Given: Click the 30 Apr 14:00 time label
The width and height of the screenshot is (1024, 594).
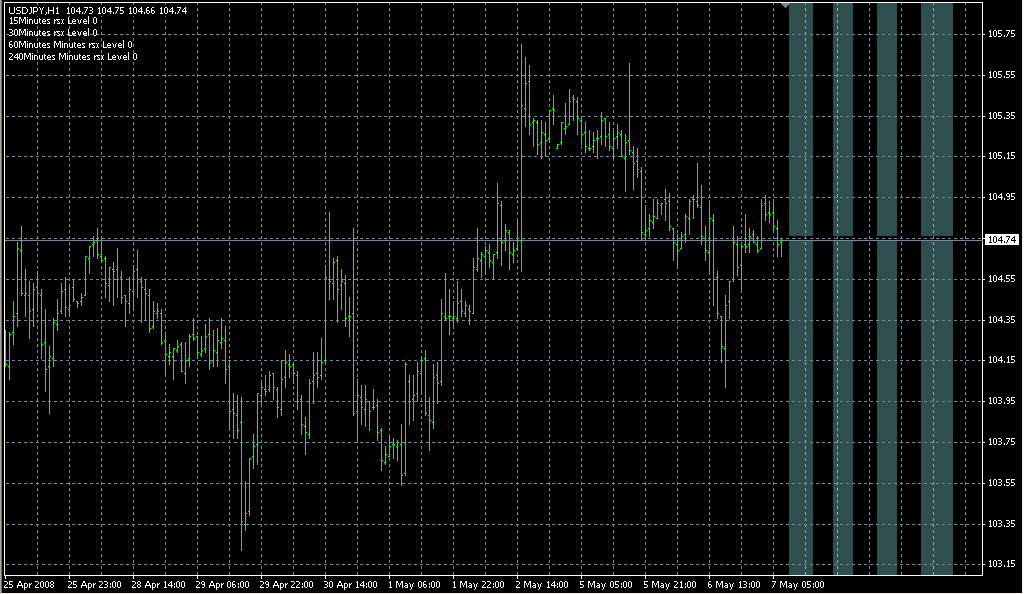Looking at the screenshot, I should point(351,585).
